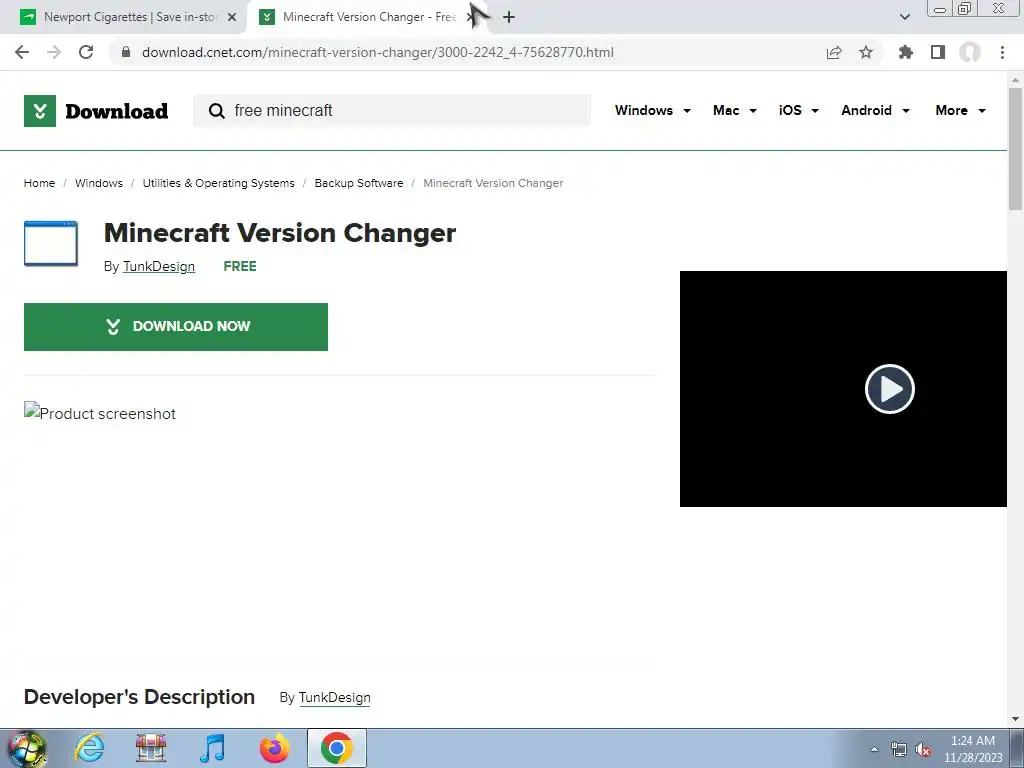Open the music note taskbar app
This screenshot has height=768, width=1024.
pyautogui.click(x=212, y=748)
